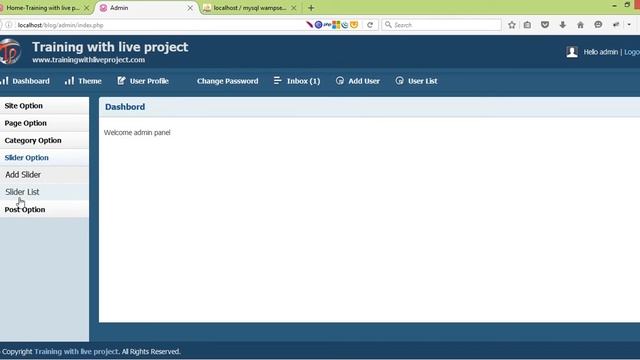Click the admin user avatar icon
The image size is (640, 360).
tap(572, 52)
